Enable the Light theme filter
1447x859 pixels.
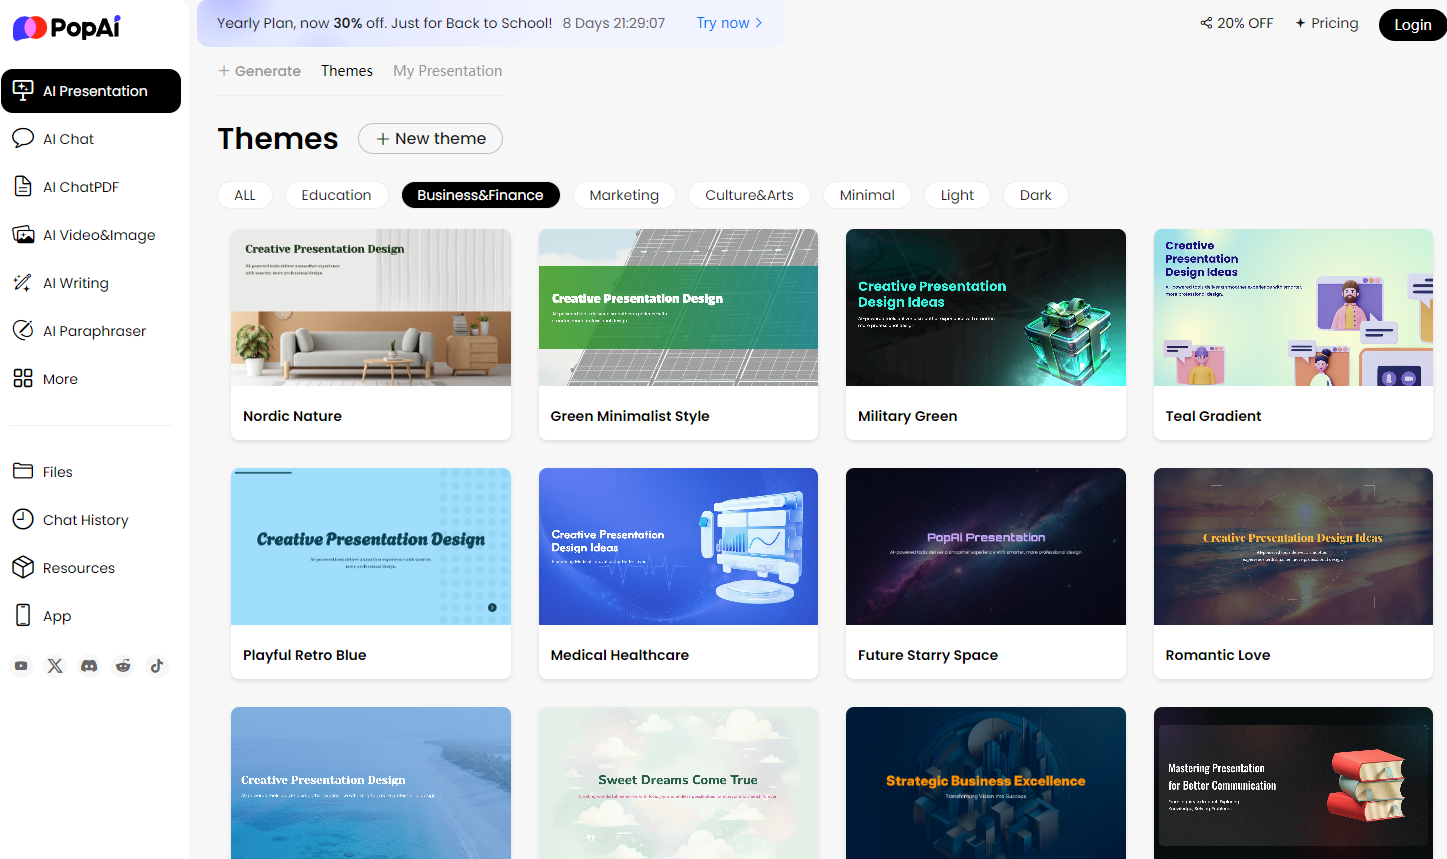point(956,195)
